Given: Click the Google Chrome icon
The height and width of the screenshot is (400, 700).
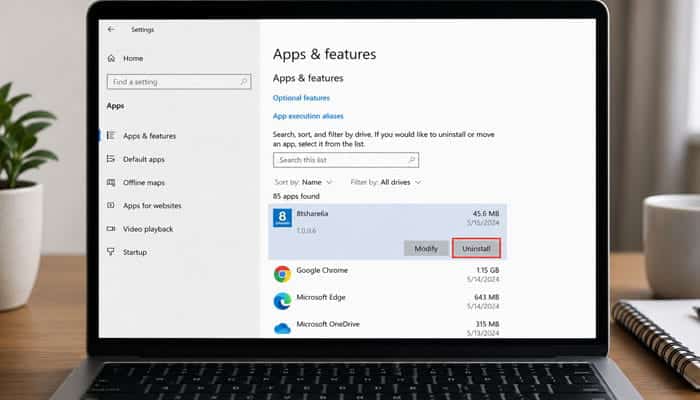Looking at the screenshot, I should 282,274.
